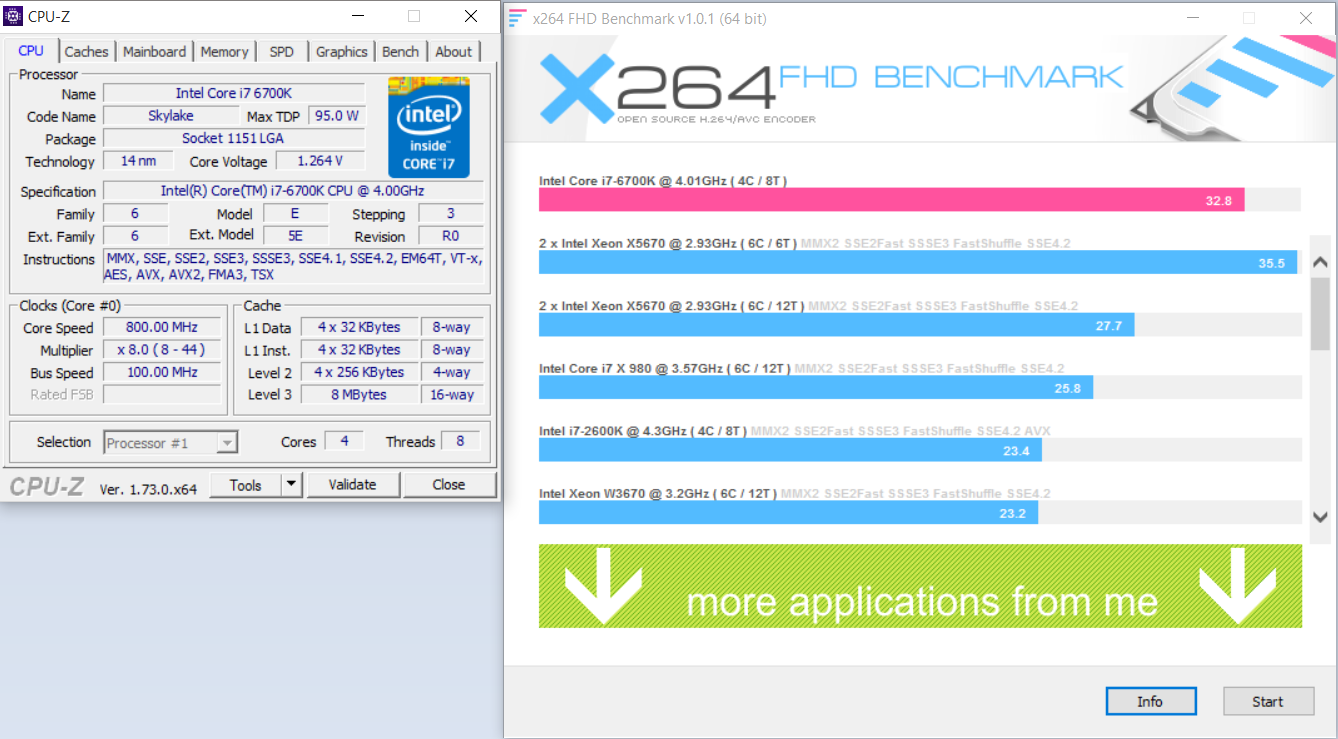Screen dimensions: 1338x739
Task: Show the About tab
Action: point(453,52)
